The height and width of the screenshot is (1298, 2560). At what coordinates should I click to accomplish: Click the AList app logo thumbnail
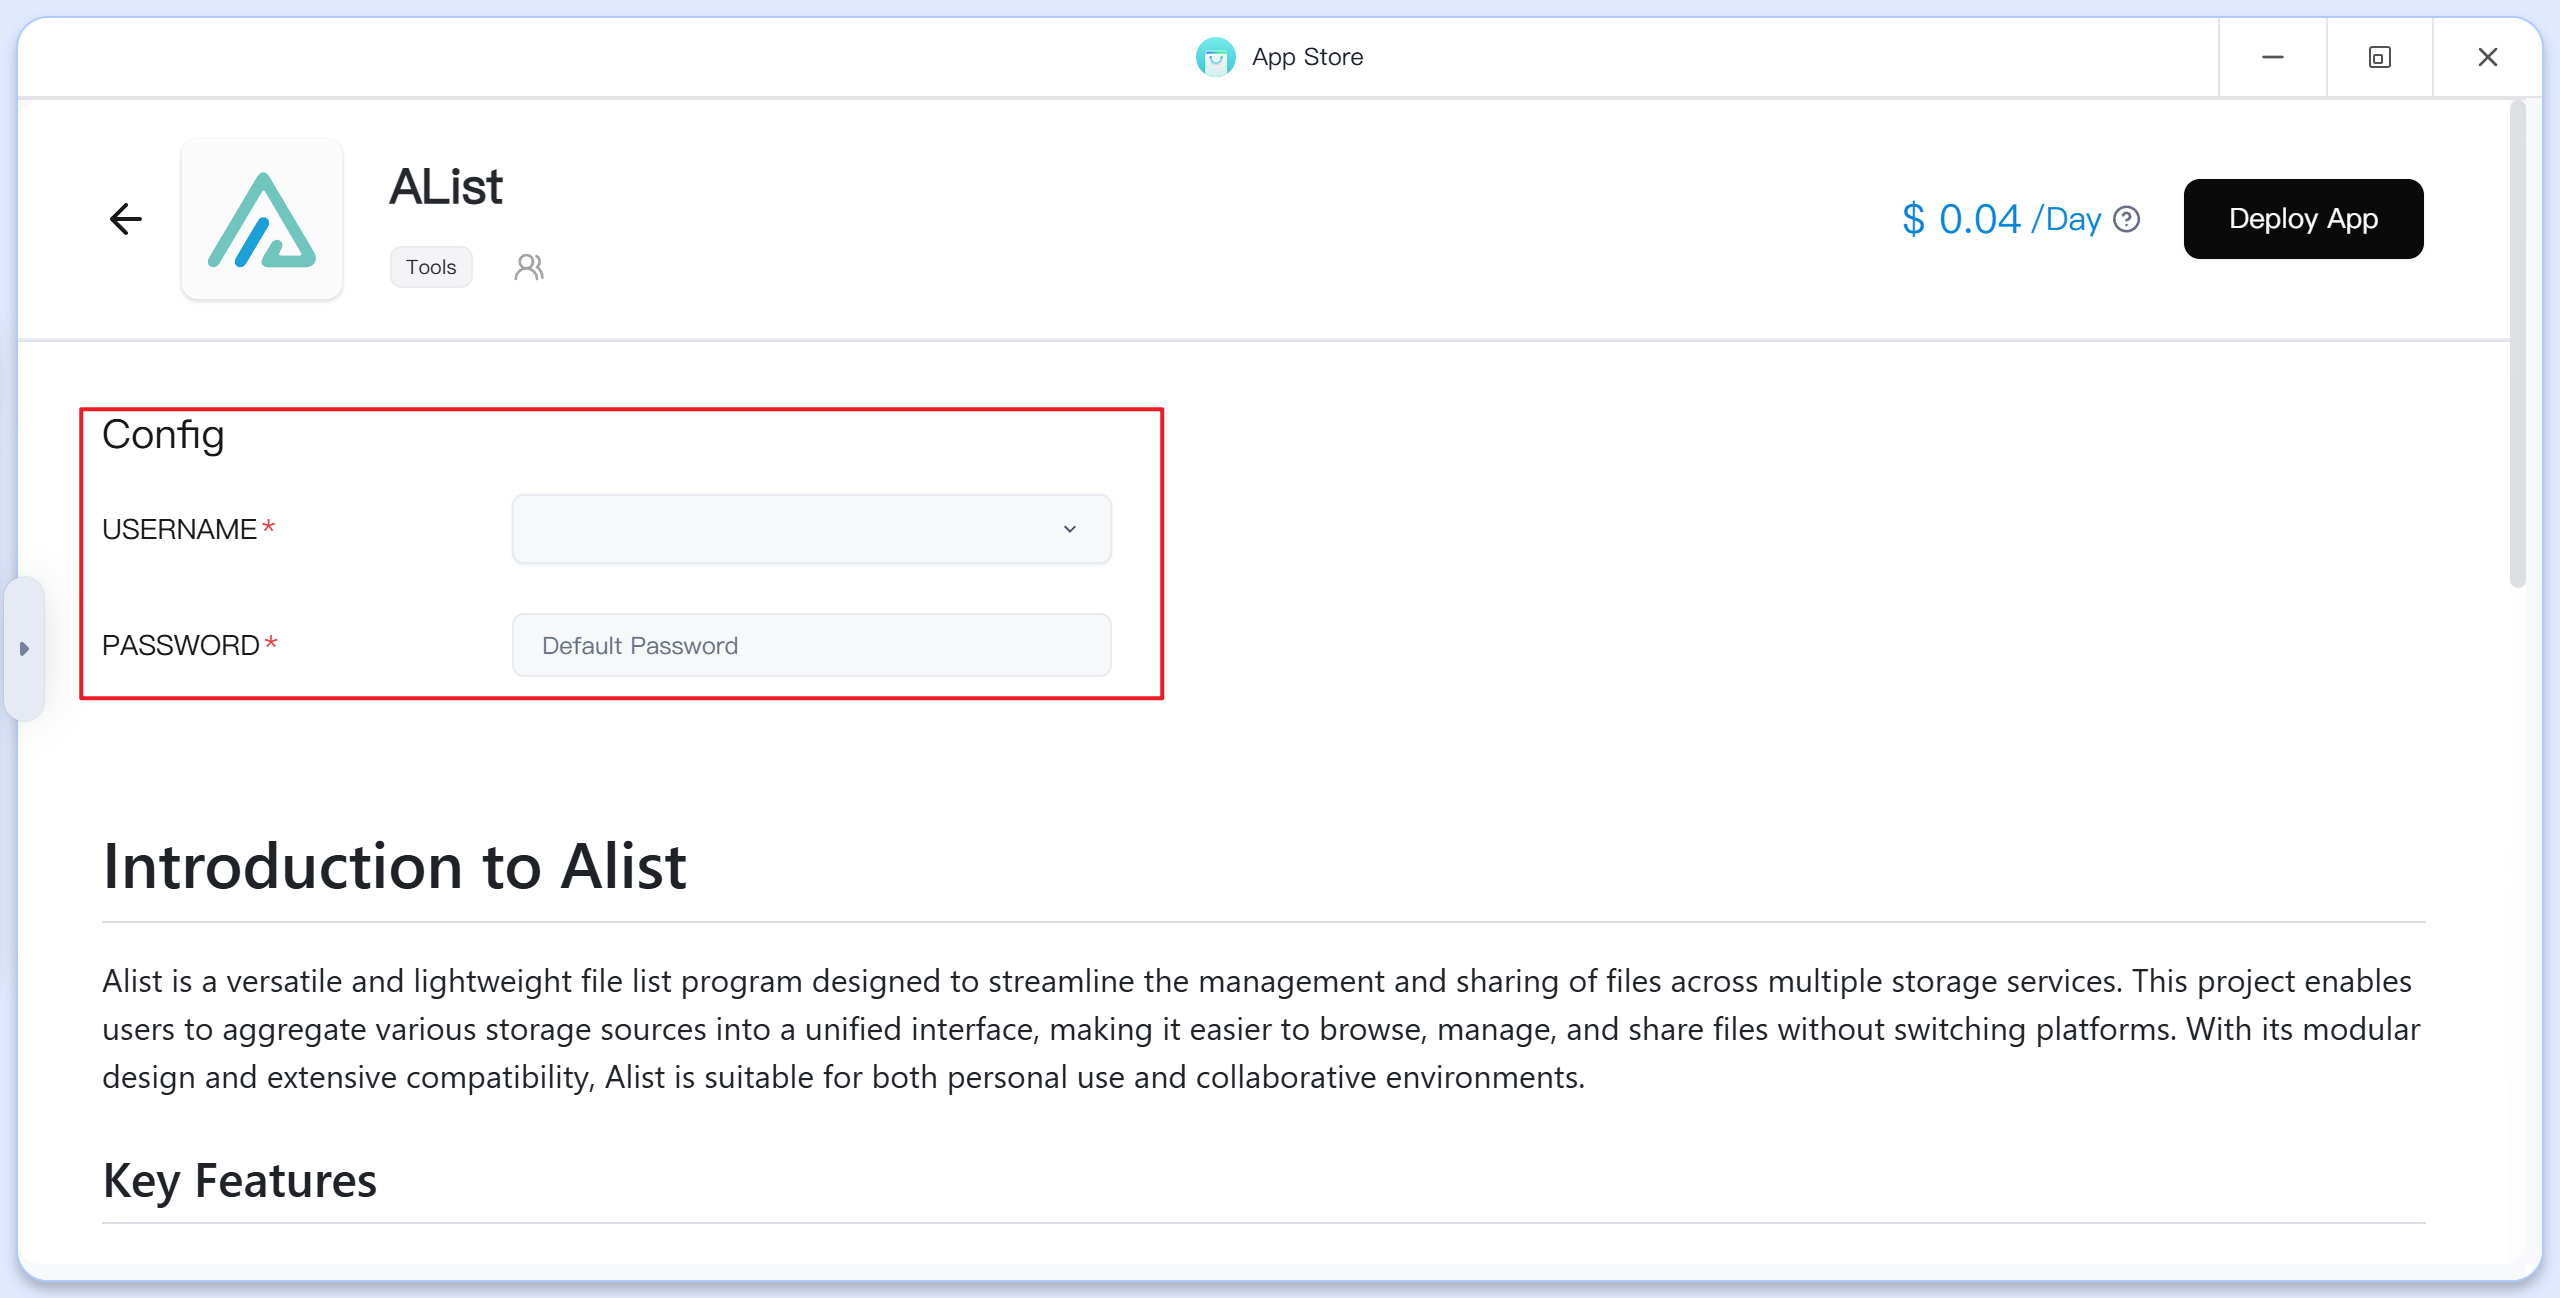click(262, 219)
